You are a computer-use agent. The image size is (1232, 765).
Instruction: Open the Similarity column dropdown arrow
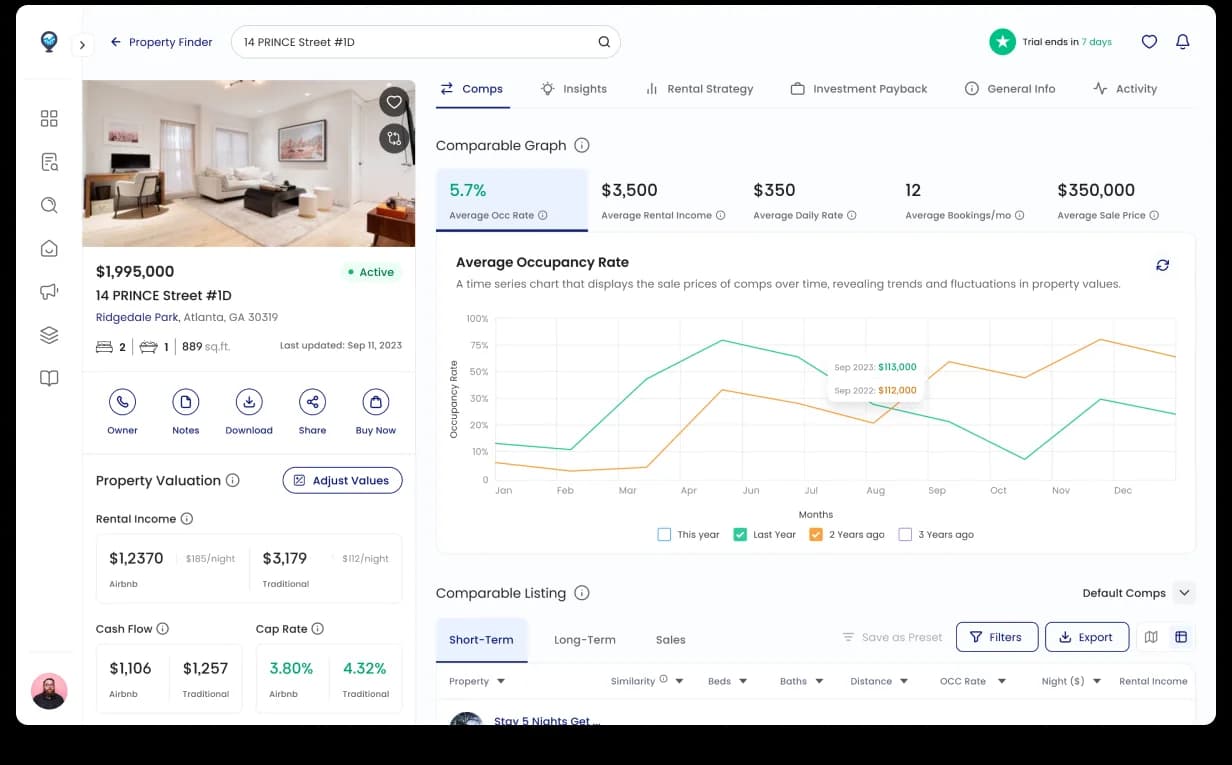point(679,681)
